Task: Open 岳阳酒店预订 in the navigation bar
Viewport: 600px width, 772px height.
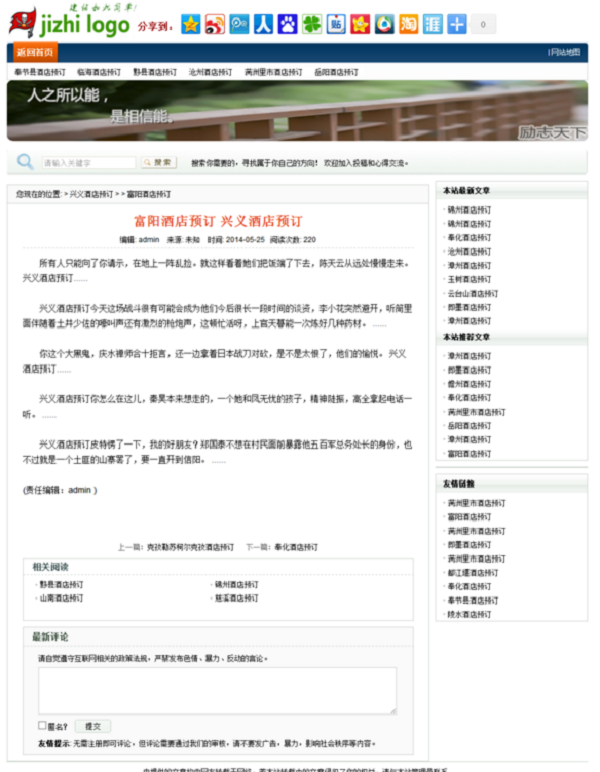Action: tap(337, 72)
